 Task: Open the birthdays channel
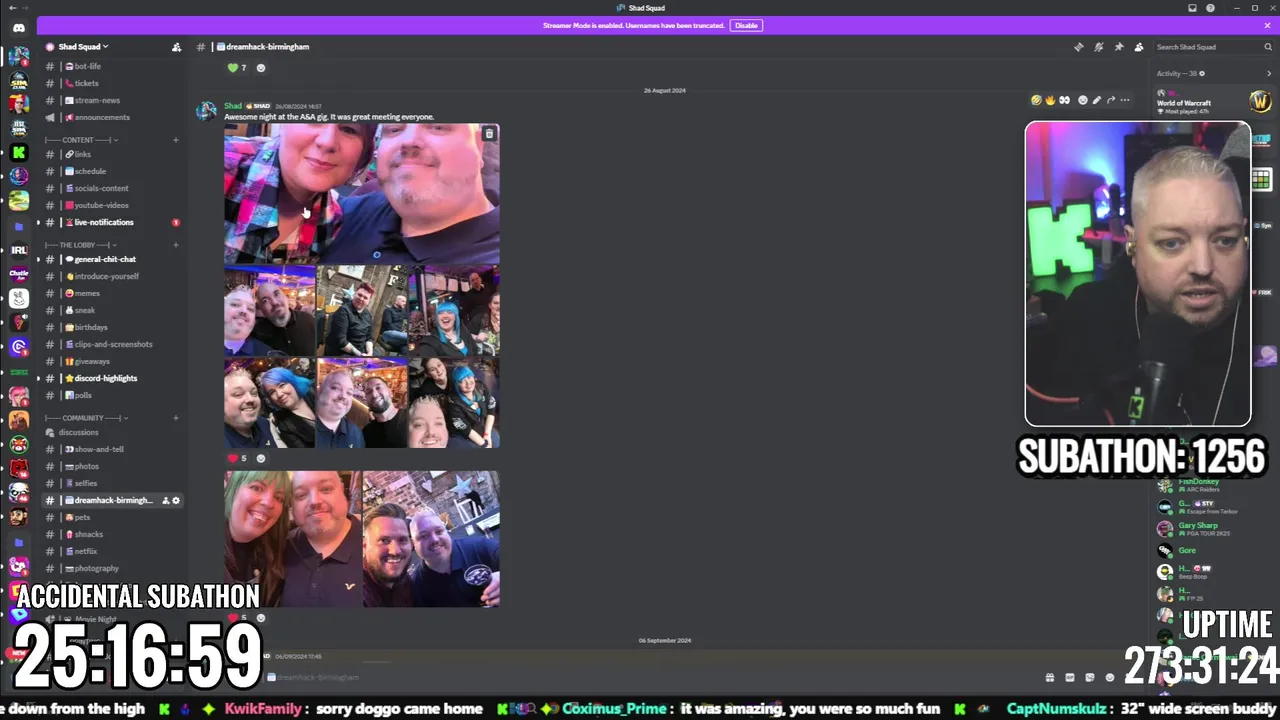point(112,327)
